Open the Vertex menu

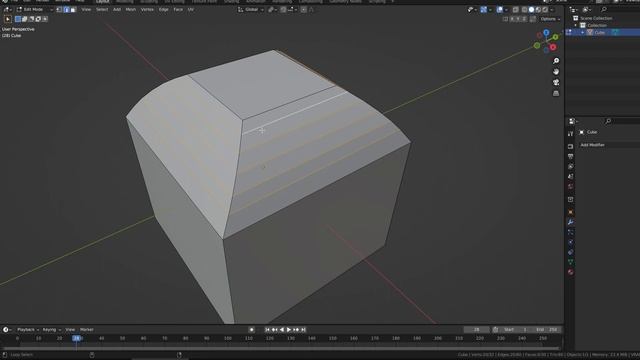point(147,9)
